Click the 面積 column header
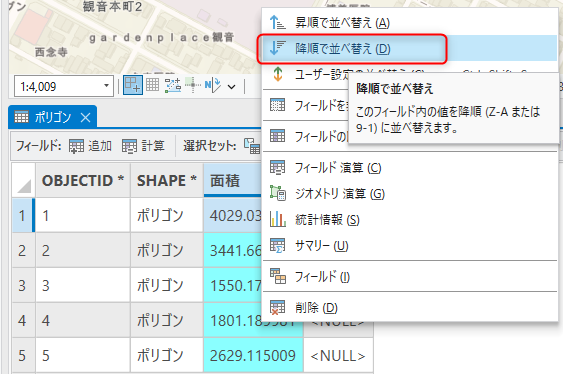Screen dimensions: 563x374 [233, 180]
